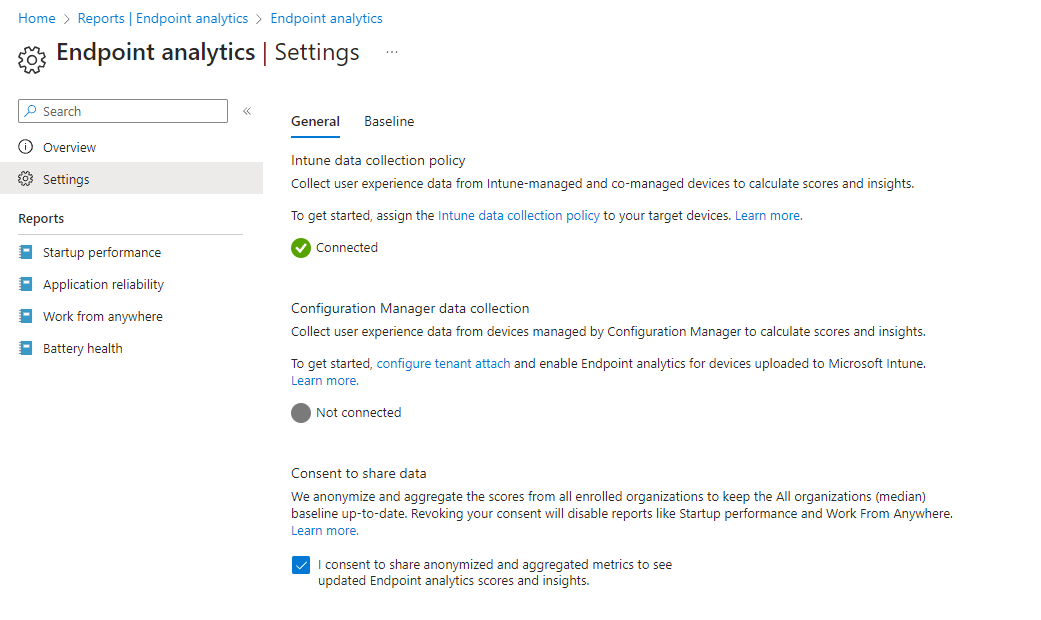Open the Intune data collection policy link
This screenshot has height=620, width=1041.
pos(518,216)
